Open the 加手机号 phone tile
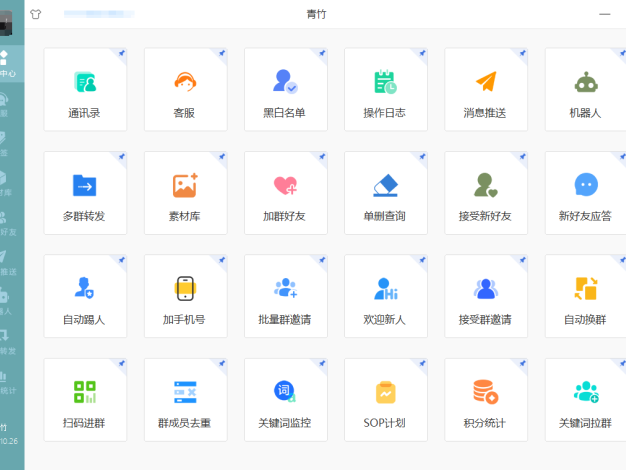Screen dimensions: 626x470 pyautogui.click(x=185, y=296)
